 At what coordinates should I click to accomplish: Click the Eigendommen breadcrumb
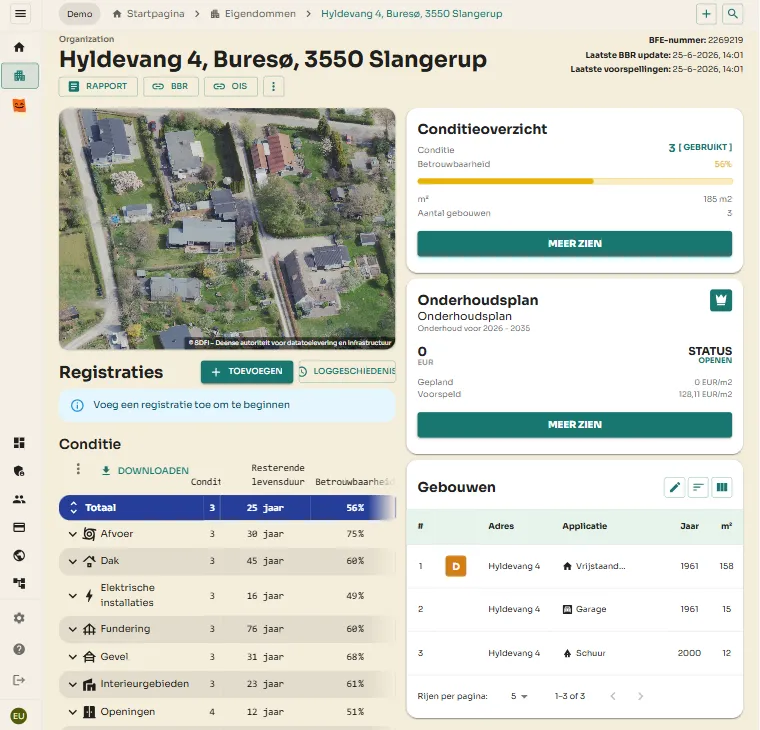click(253, 14)
